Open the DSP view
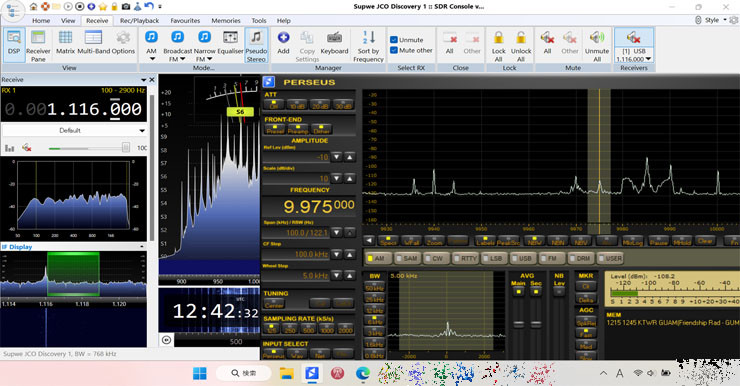The image size is (740, 386). point(14,45)
